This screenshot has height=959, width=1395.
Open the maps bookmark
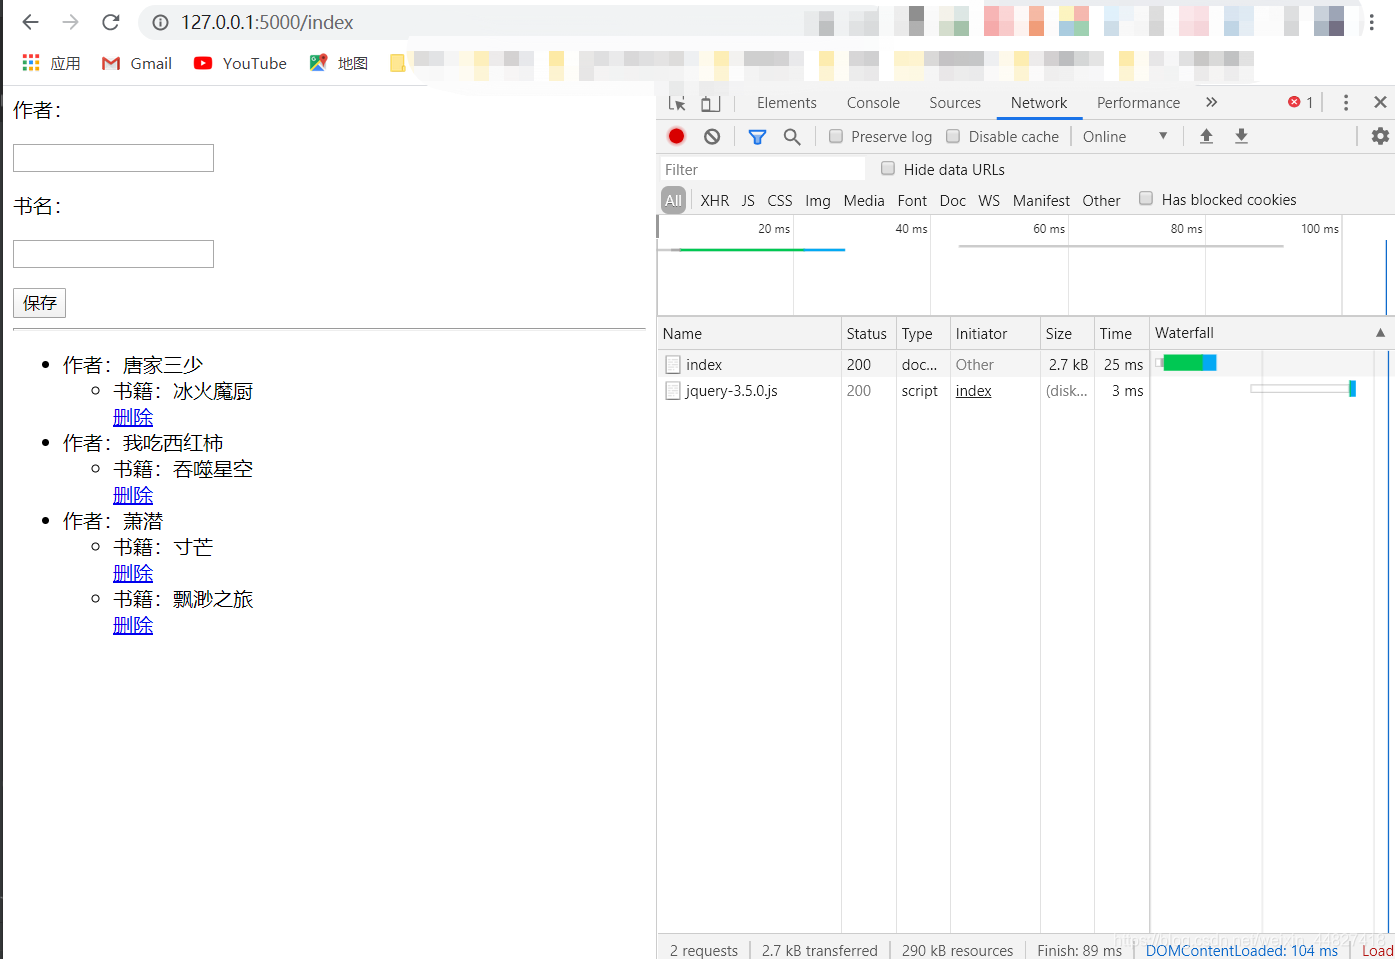(339, 63)
